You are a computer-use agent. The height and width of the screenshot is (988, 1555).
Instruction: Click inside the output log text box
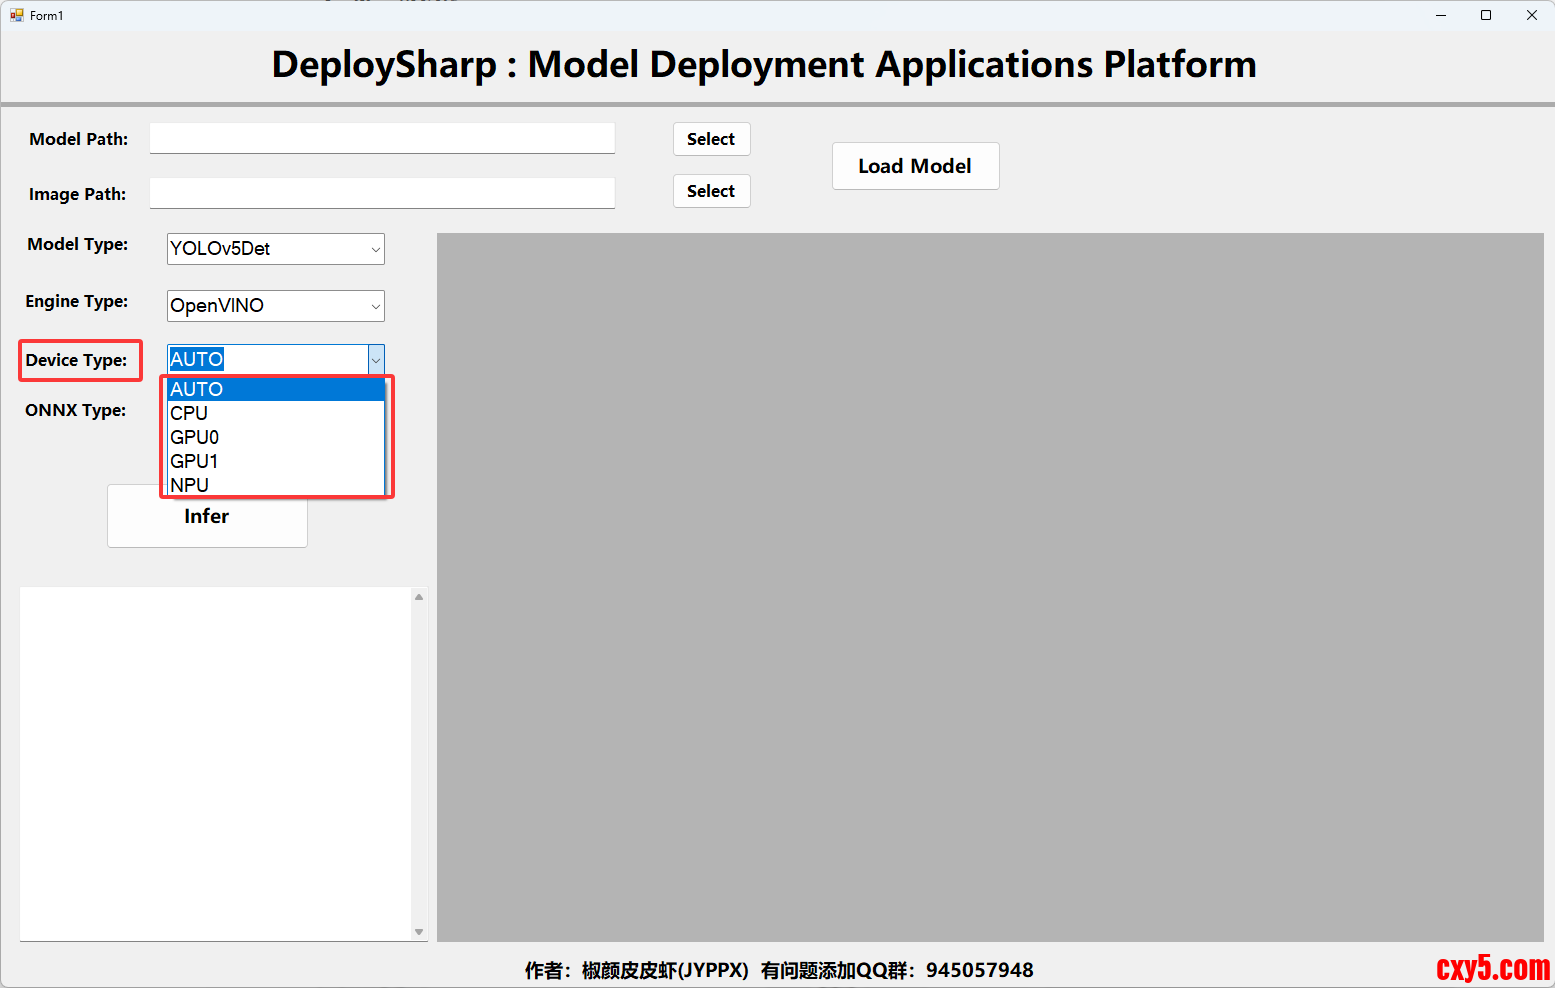point(215,763)
